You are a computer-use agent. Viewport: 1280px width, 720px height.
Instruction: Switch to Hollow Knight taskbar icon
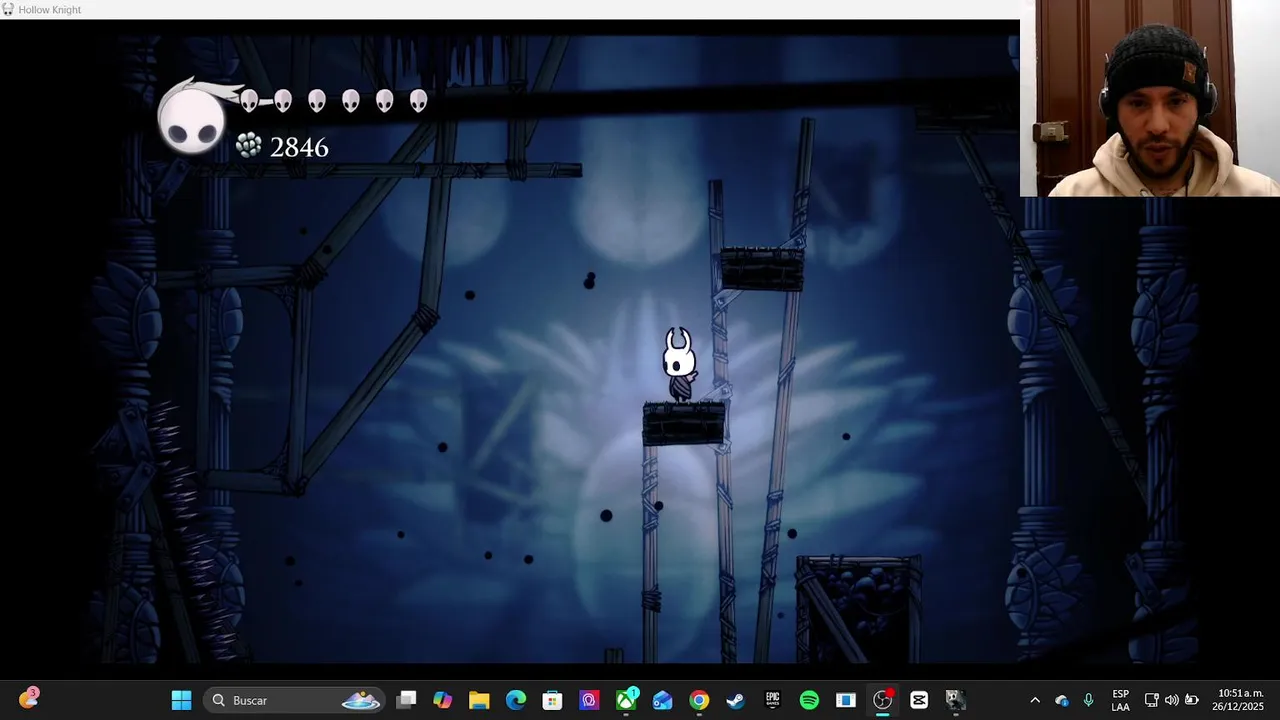[x=955, y=700]
